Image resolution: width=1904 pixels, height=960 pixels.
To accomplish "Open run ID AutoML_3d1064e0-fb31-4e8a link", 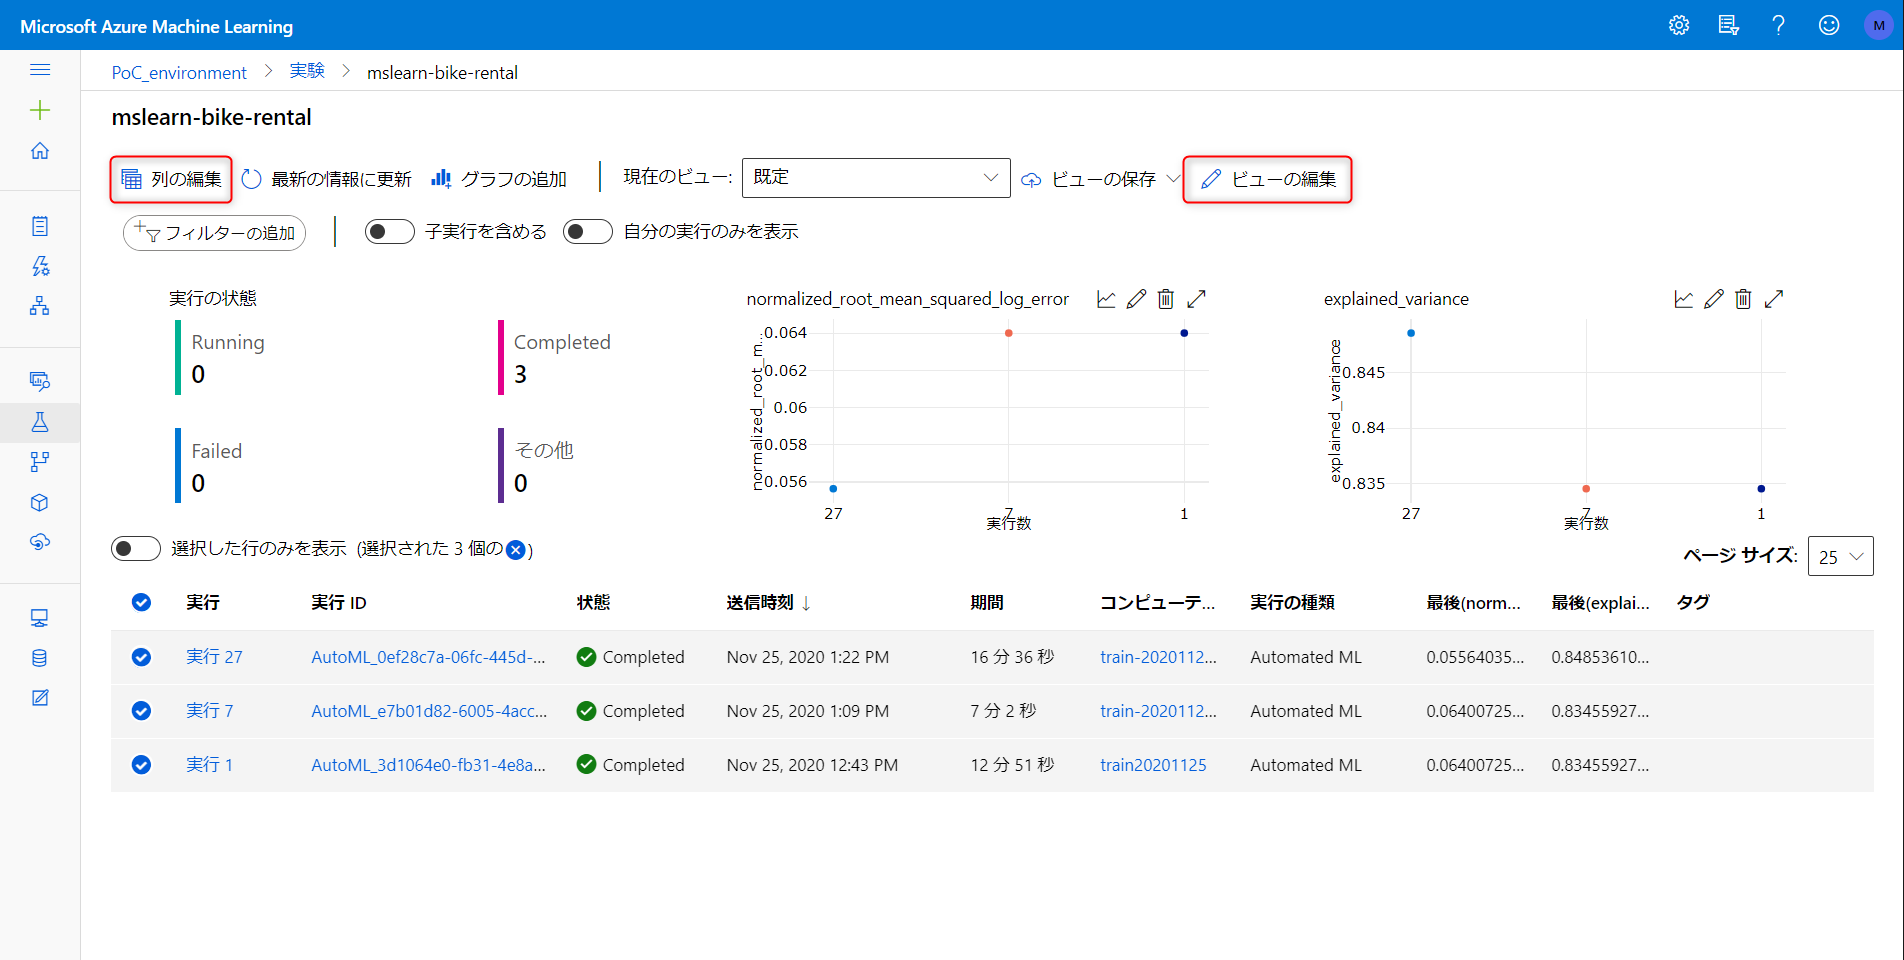I will click(x=428, y=765).
